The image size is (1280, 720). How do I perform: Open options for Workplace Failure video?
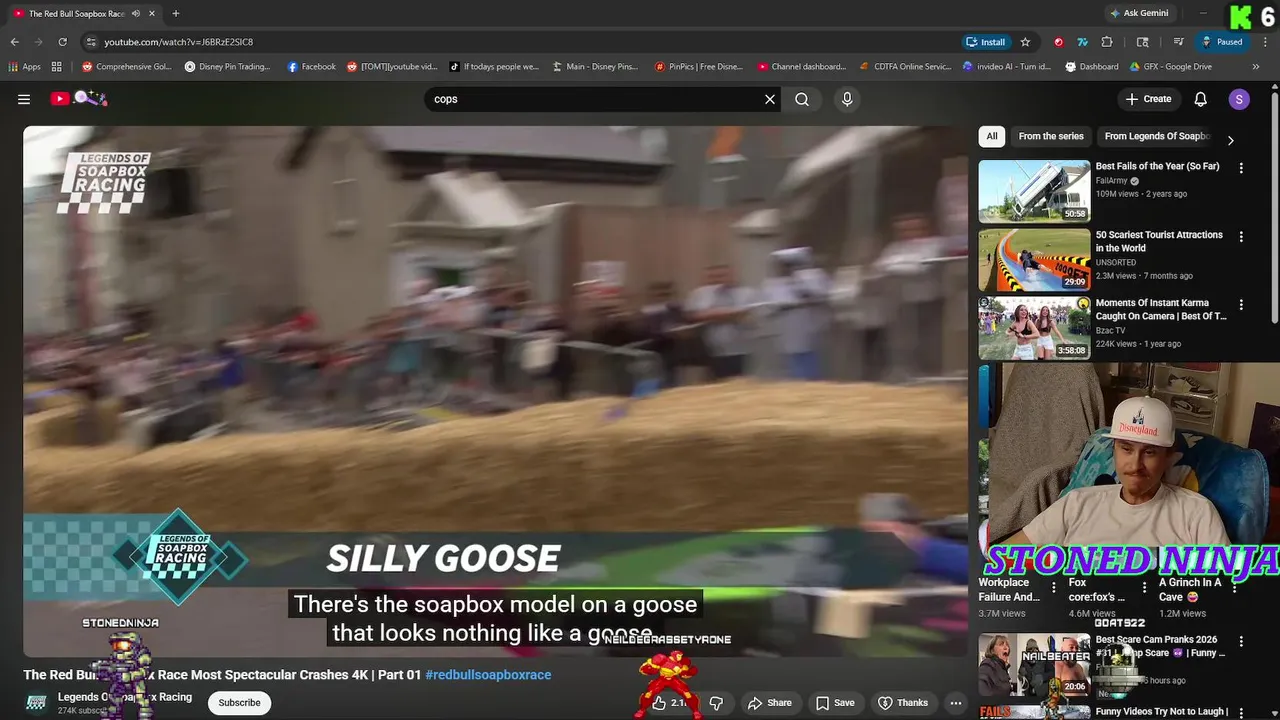(x=1053, y=588)
